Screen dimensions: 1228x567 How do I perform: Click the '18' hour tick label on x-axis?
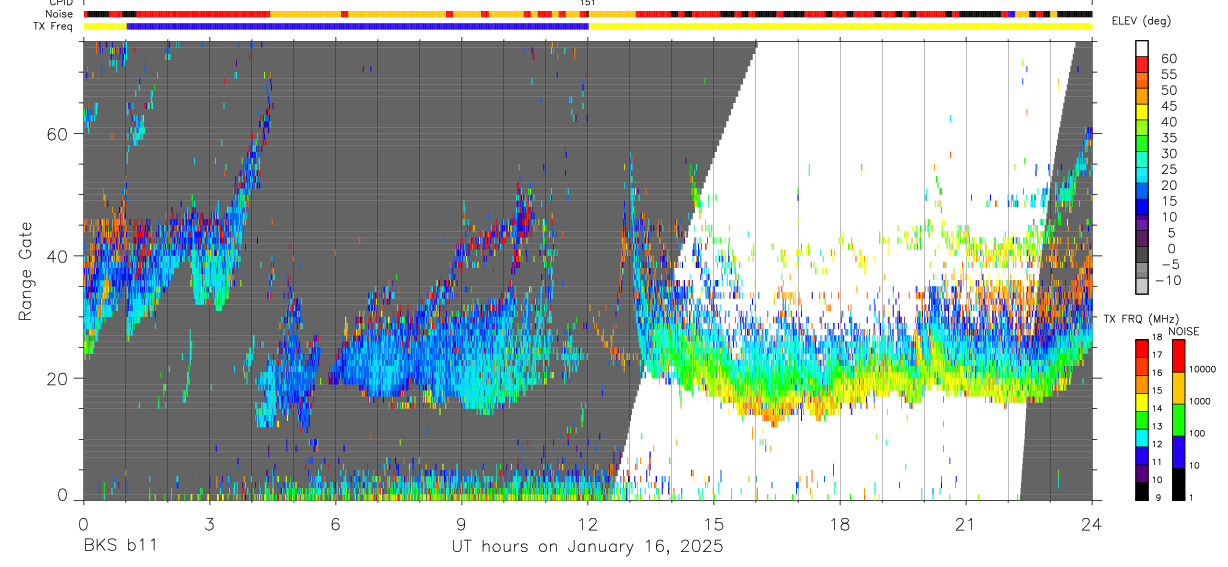coord(840,523)
